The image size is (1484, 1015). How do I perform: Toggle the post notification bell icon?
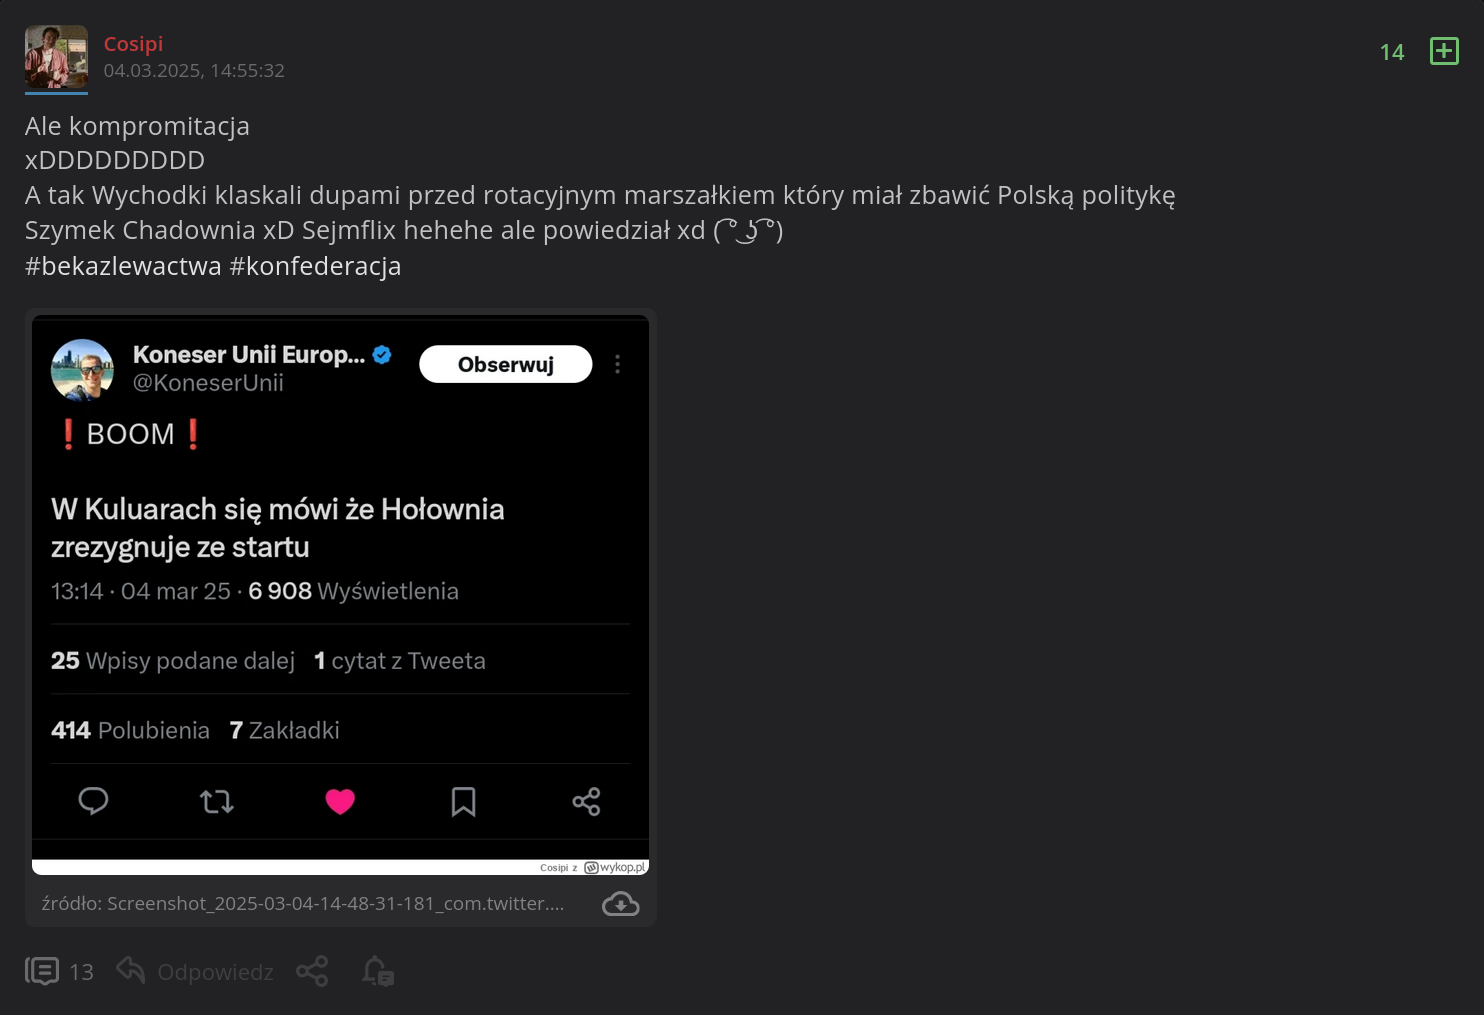[x=377, y=971]
